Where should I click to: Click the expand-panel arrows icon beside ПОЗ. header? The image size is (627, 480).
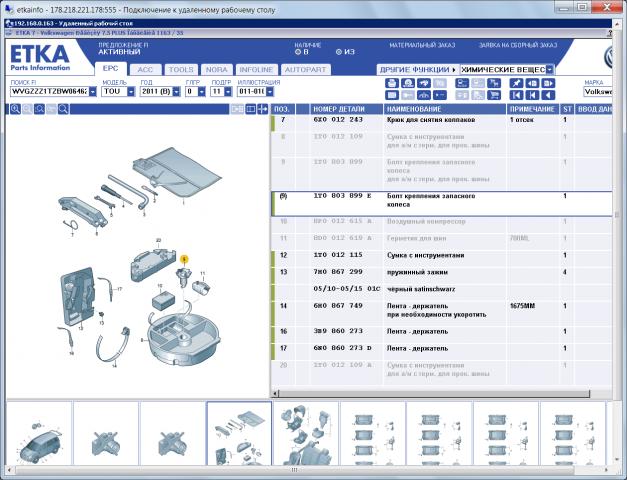(263, 109)
